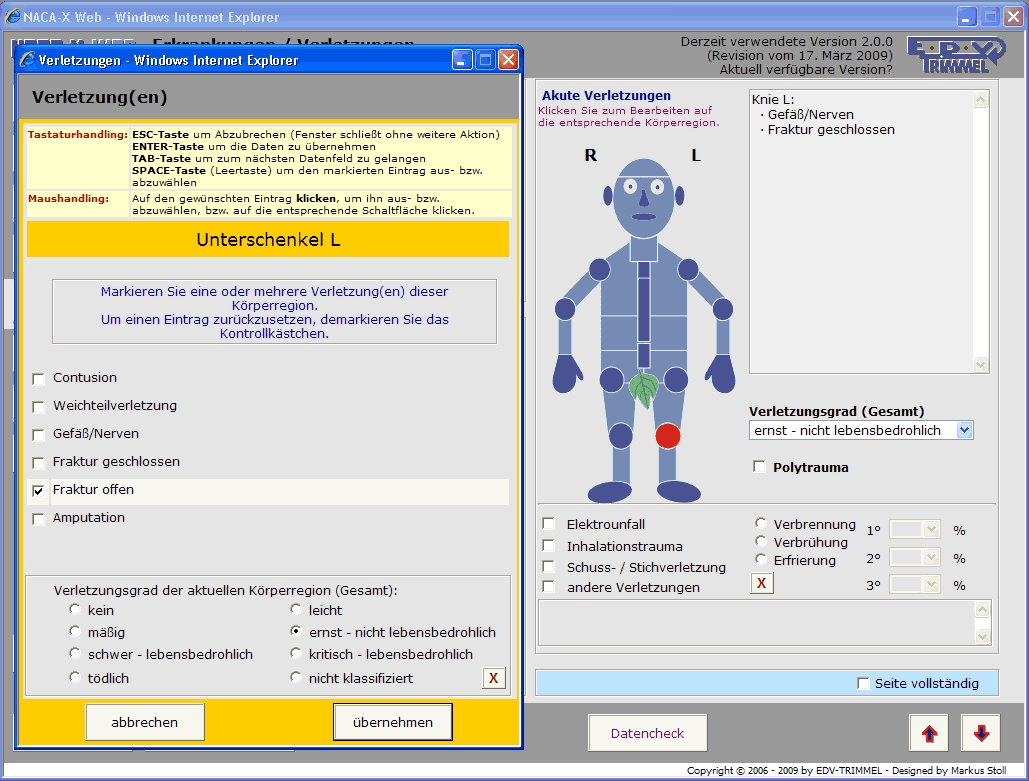Select the 'mäßig' injury grade radio
1029x781 pixels.
coord(75,631)
